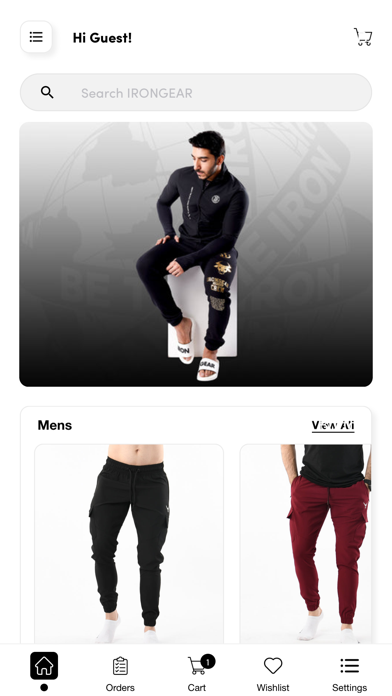
Task: Go to Home via the house icon
Action: [44, 665]
